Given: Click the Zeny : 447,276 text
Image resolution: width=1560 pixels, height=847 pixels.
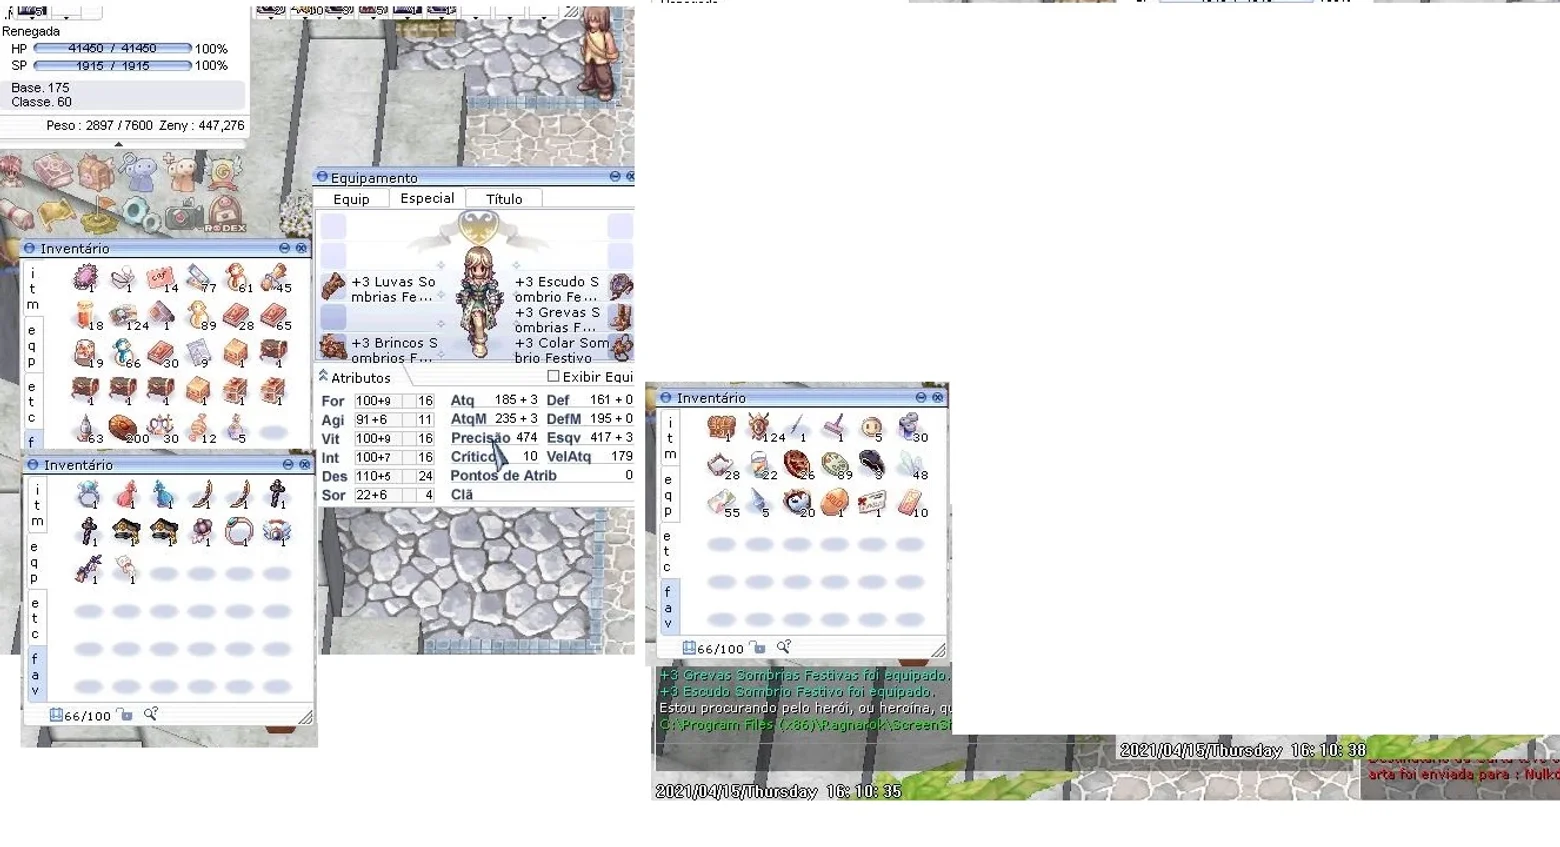Looking at the screenshot, I should [202, 125].
